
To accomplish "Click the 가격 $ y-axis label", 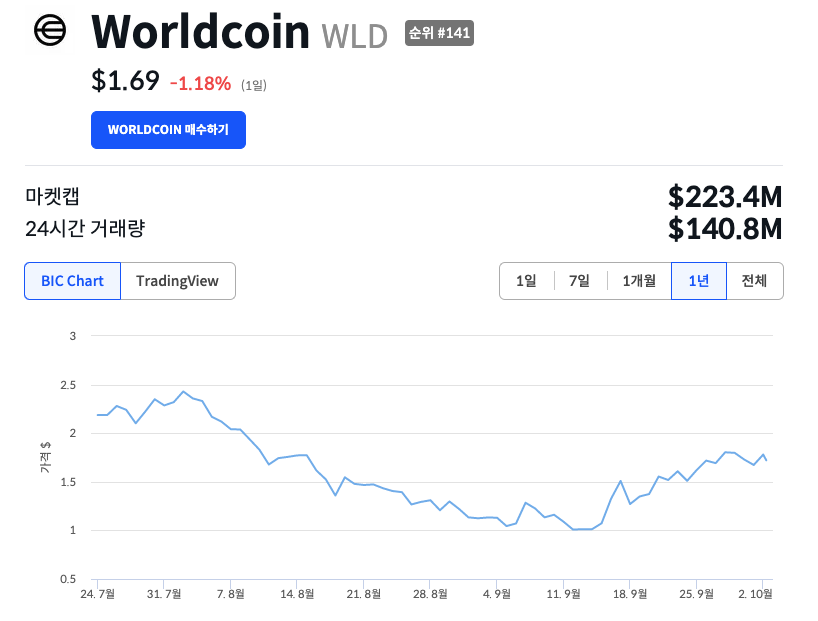I will click(x=45, y=457).
